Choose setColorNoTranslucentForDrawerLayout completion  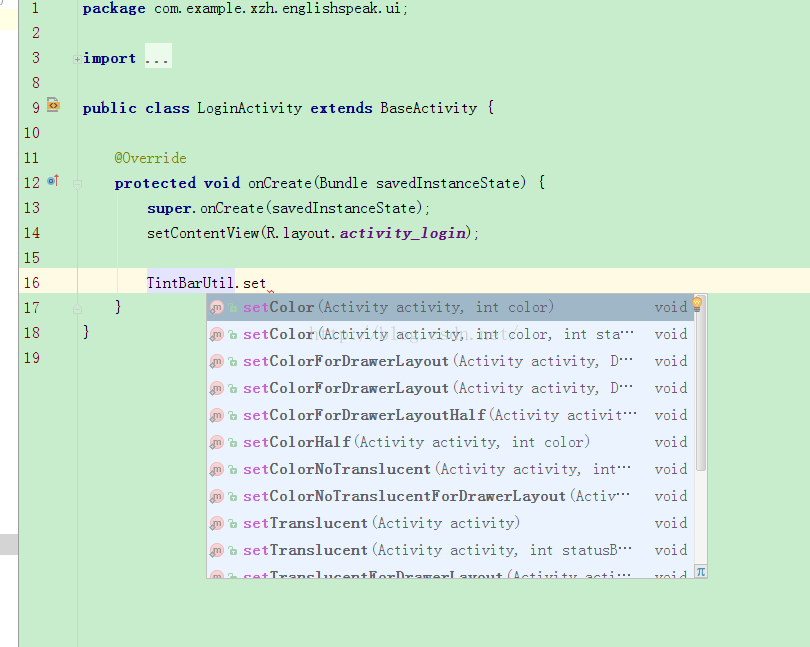click(x=450, y=496)
